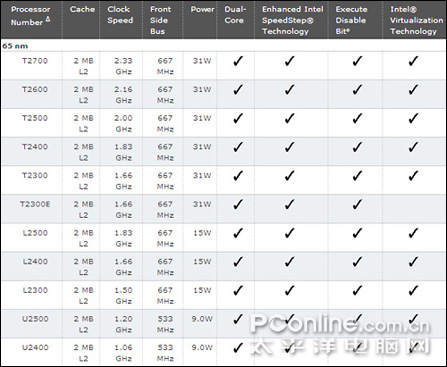Click the T2300E Execute Disable Bit checkmark
447x367 pixels.
click(357, 204)
